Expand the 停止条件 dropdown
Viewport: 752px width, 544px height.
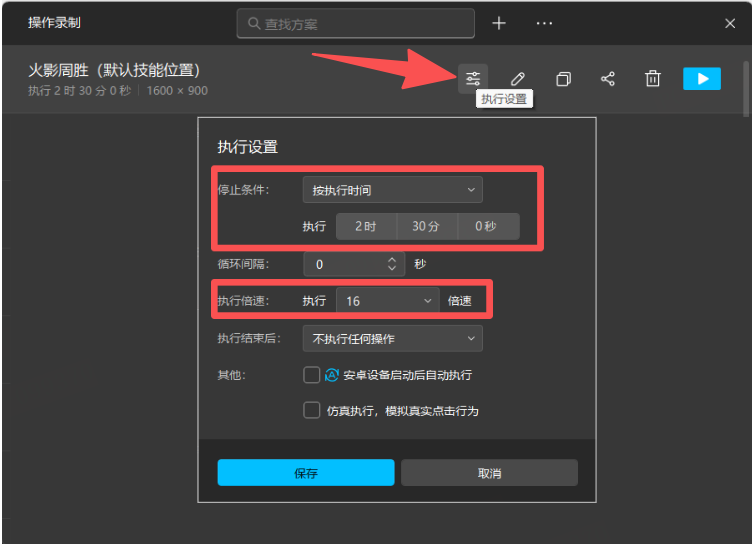pyautogui.click(x=392, y=189)
